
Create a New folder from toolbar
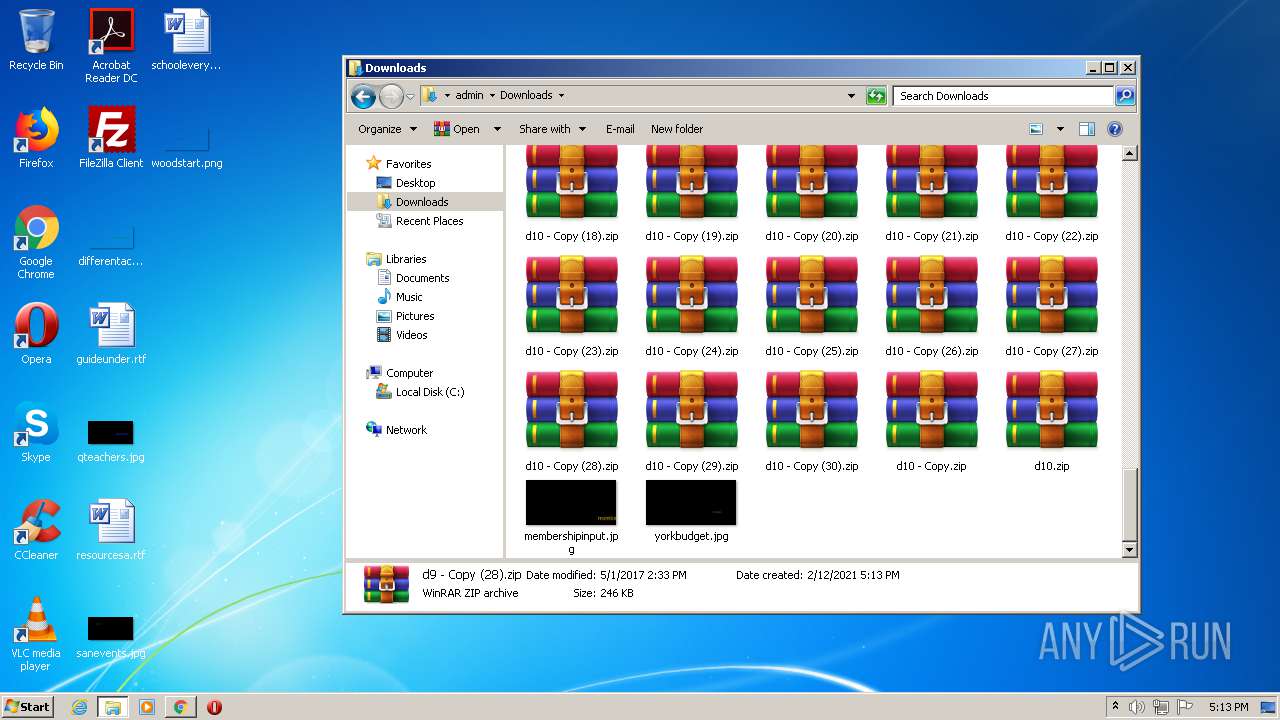click(x=677, y=129)
